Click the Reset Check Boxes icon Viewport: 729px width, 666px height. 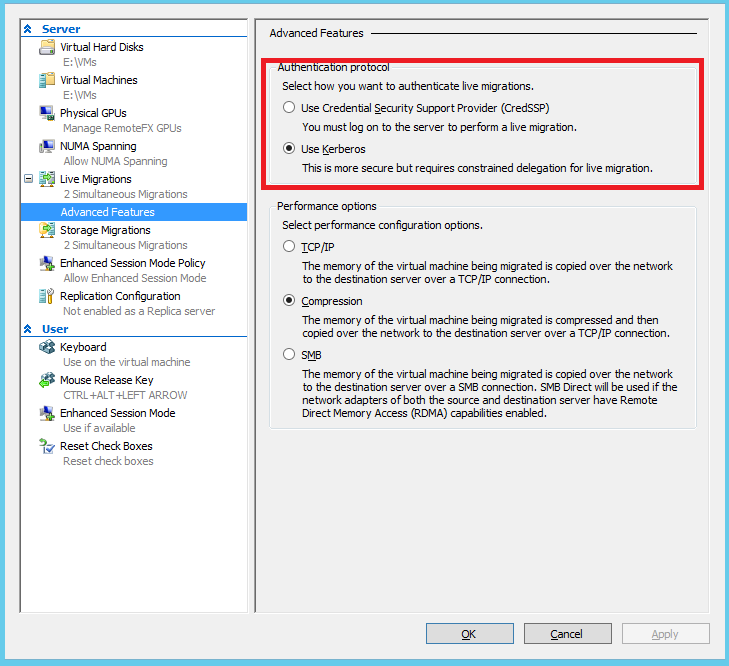pyautogui.click(x=47, y=446)
